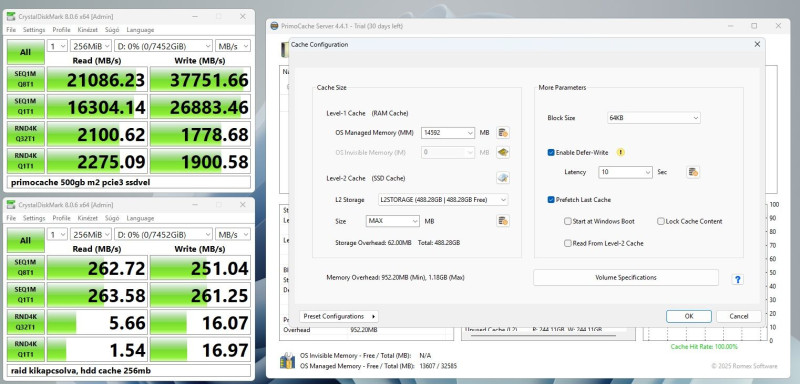Screen dimensions: 800x384
Task: Open test count dropdown in top CrystalDiskMark
Action: coord(57,46)
